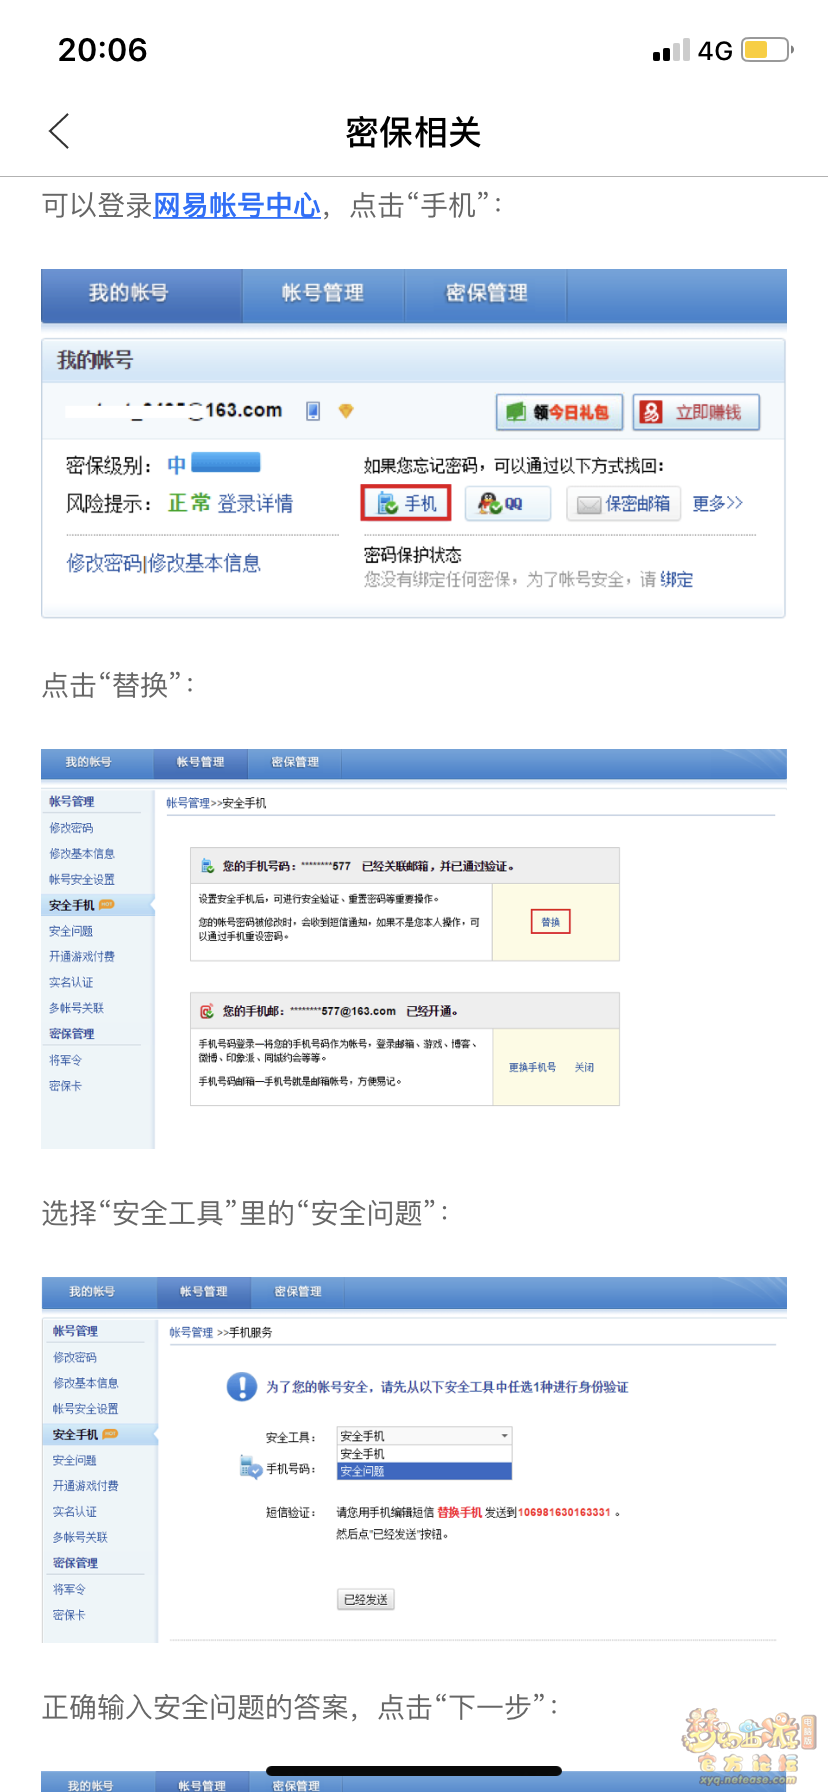The width and height of the screenshot is (828, 1792).
Task: Select 密保卡 in 安全手机 page sidebar
Action: pyautogui.click(x=65, y=1086)
